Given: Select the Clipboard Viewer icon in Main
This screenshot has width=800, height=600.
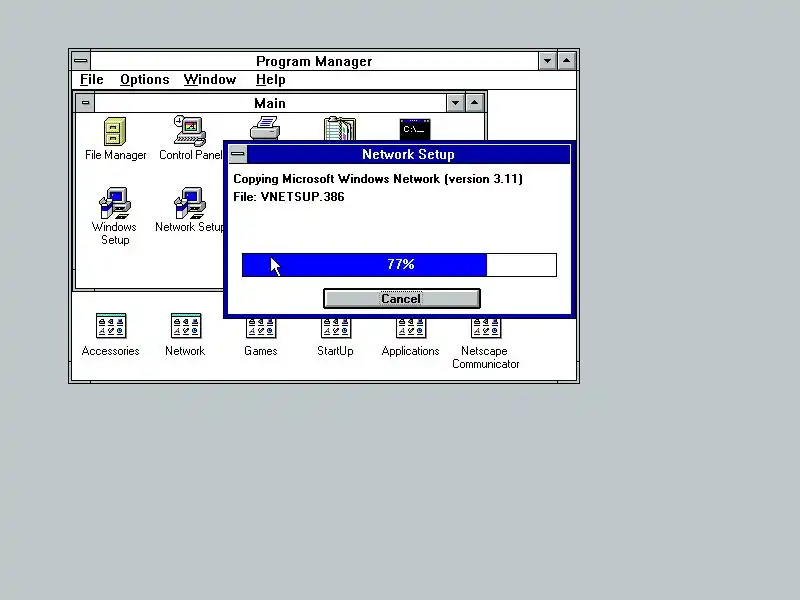Looking at the screenshot, I should pos(340,129).
